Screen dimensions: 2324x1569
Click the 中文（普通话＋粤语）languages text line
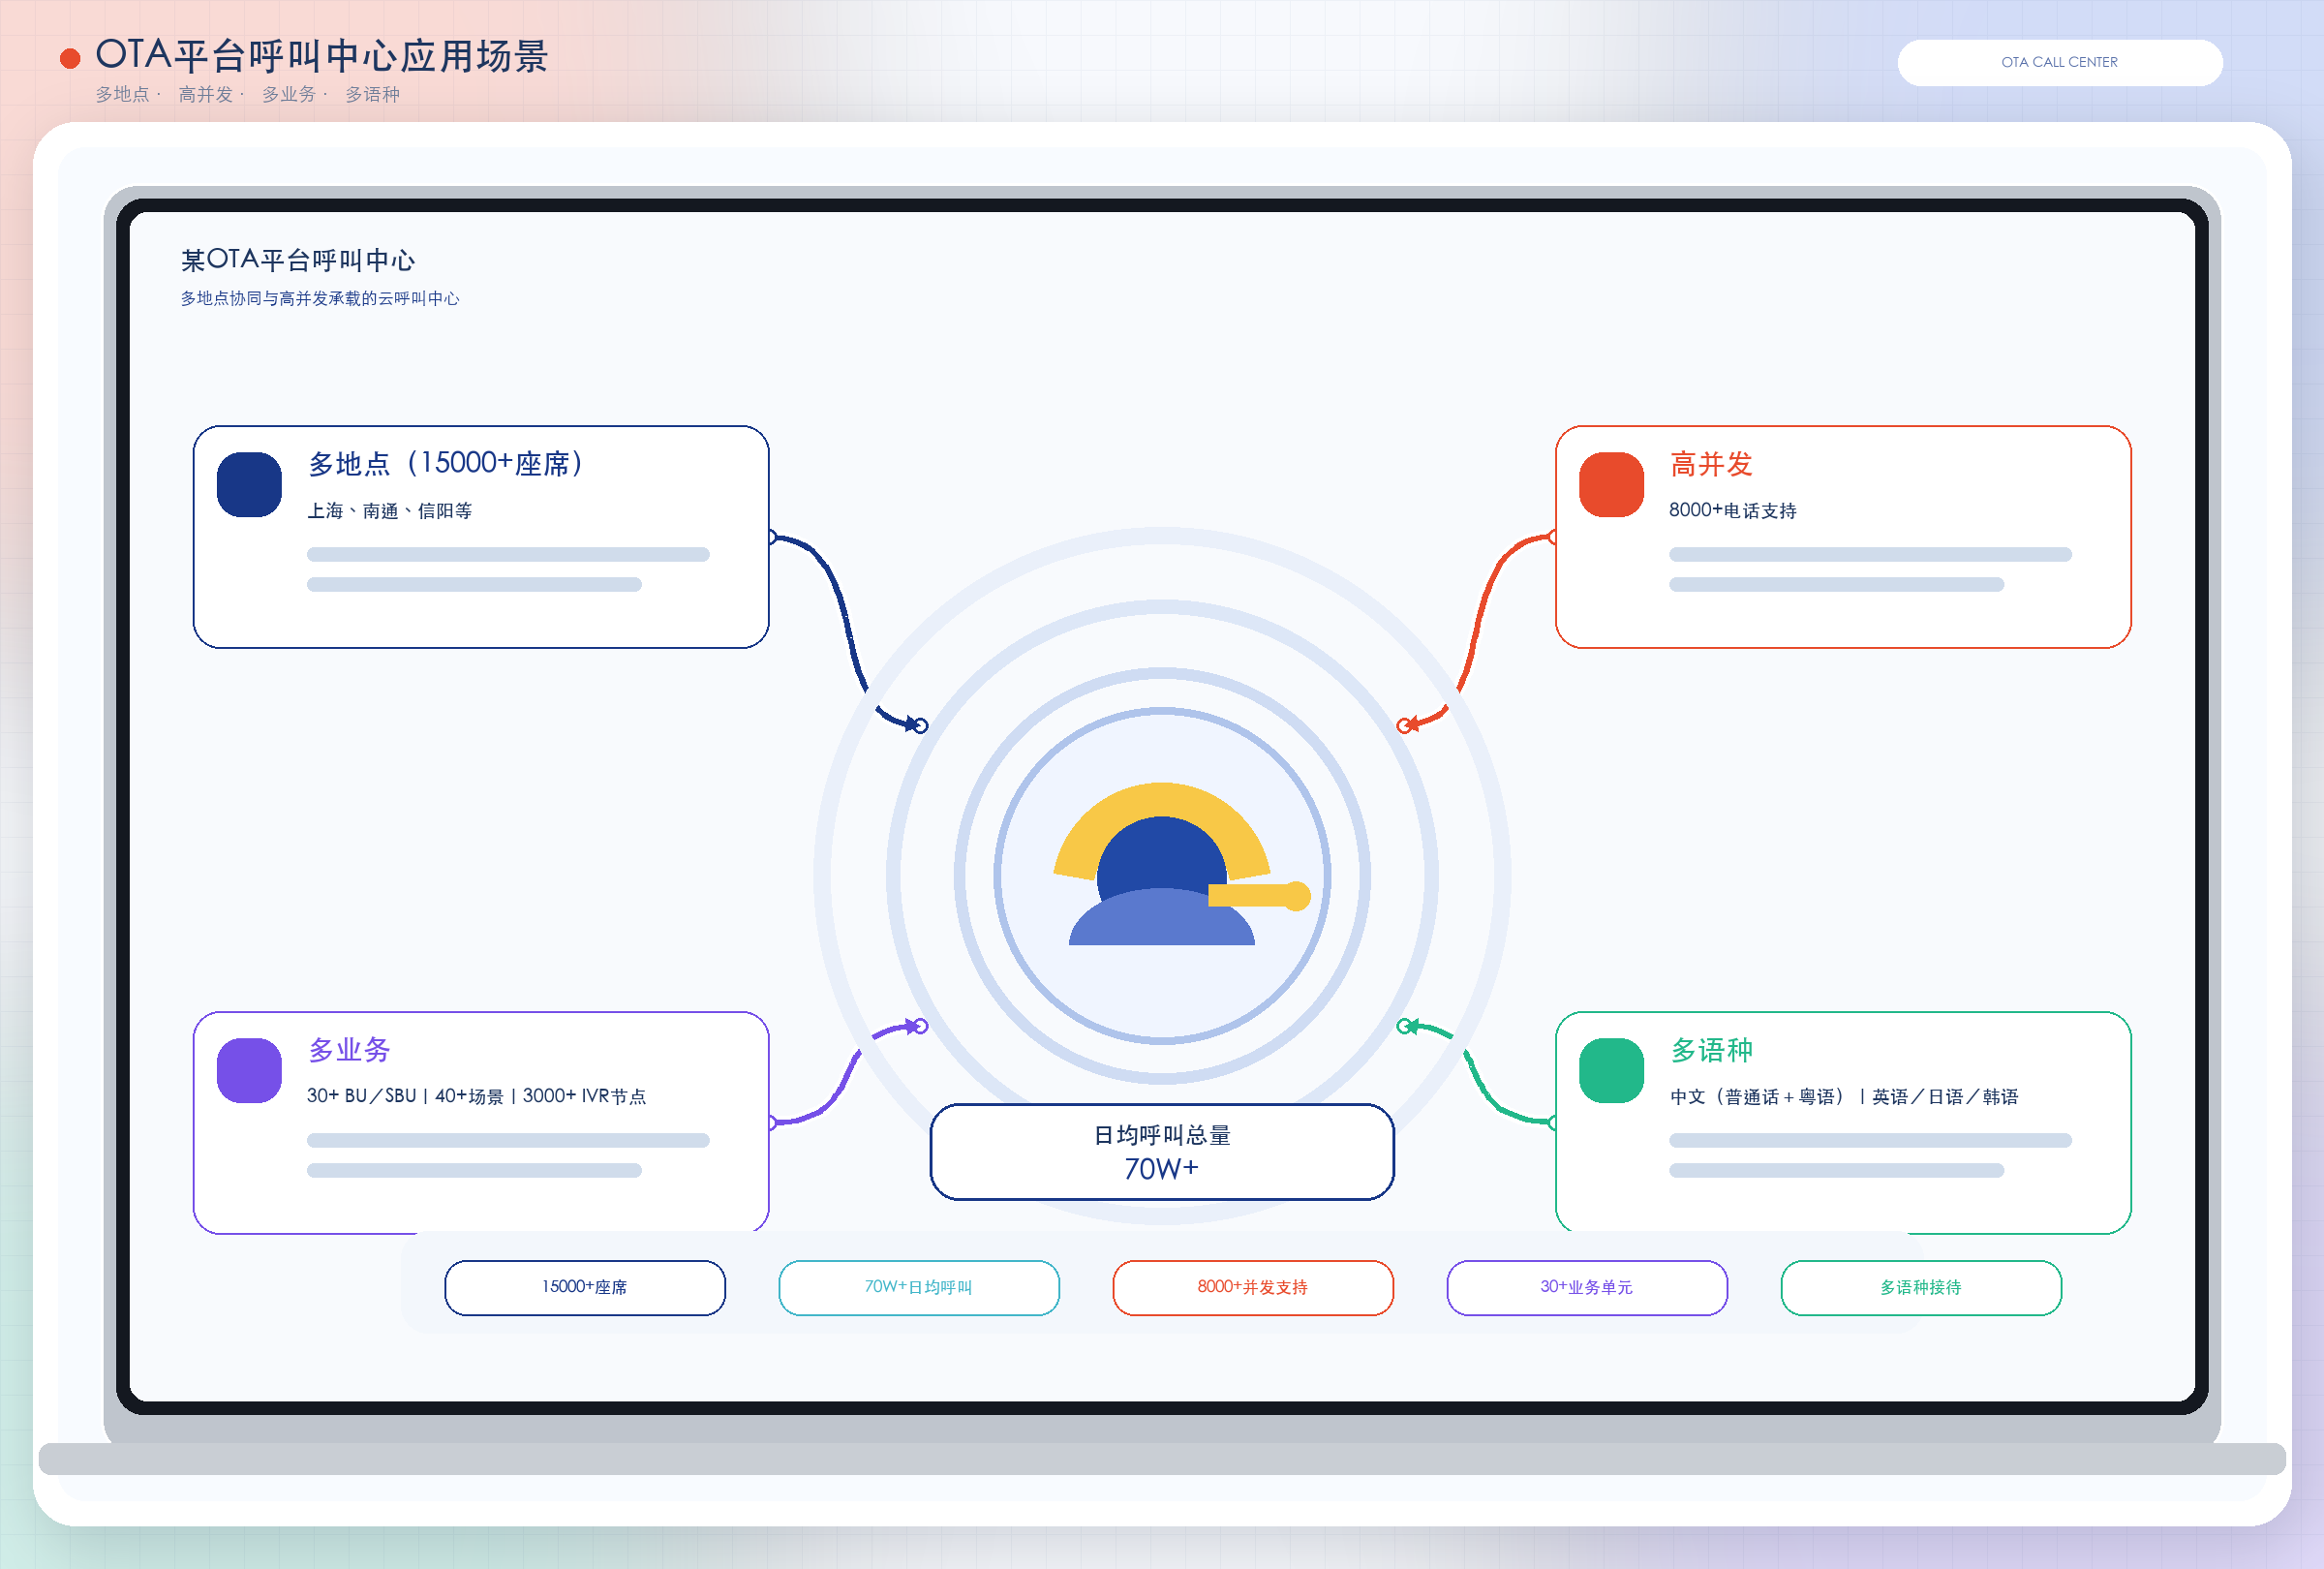(x=1843, y=1097)
